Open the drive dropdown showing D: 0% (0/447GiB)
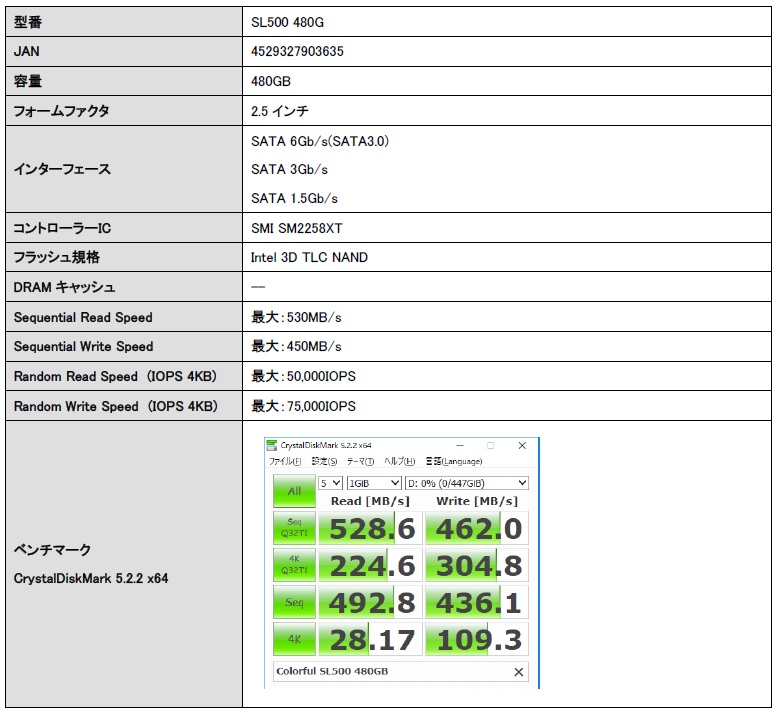The width and height of the screenshot is (777, 714). (467, 483)
